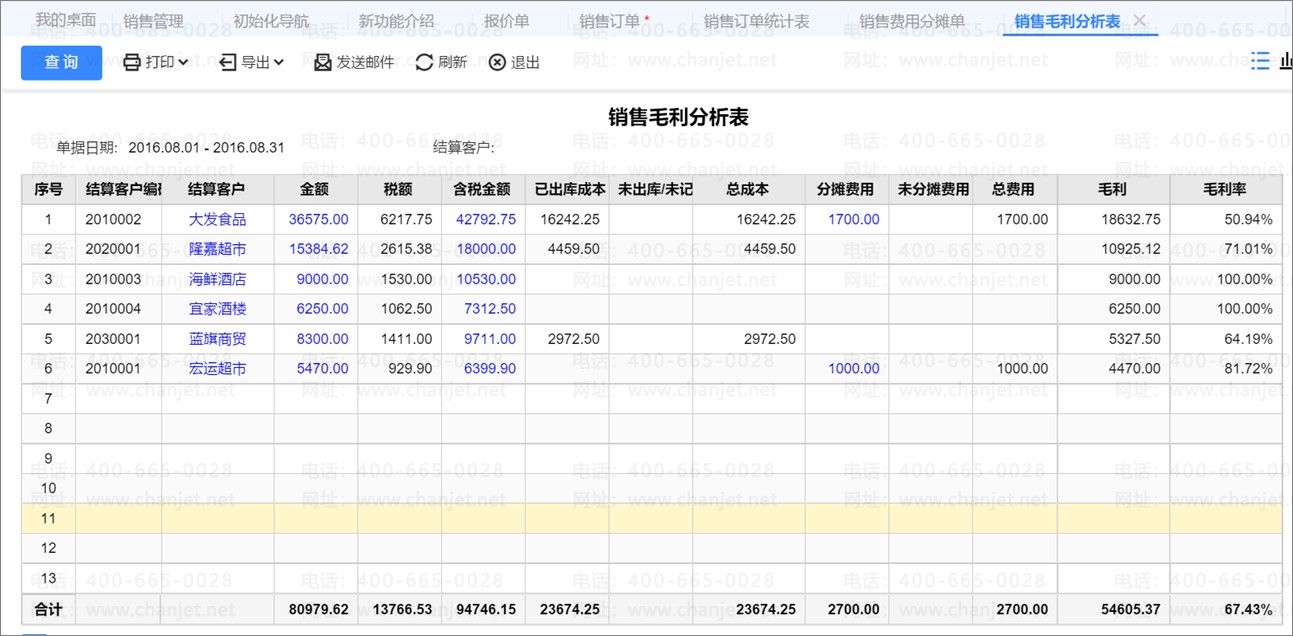
Task: Click amount link 15384.62 for 隆嘉超市
Action: tap(318, 249)
